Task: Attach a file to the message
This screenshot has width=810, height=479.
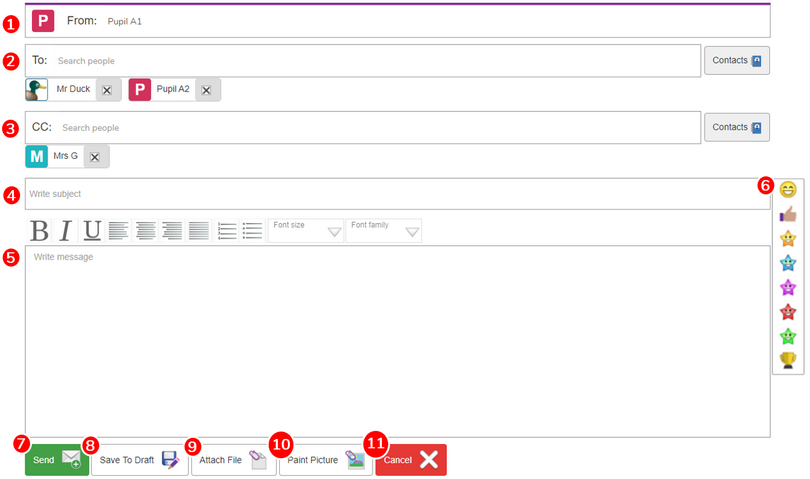Action: point(233,459)
